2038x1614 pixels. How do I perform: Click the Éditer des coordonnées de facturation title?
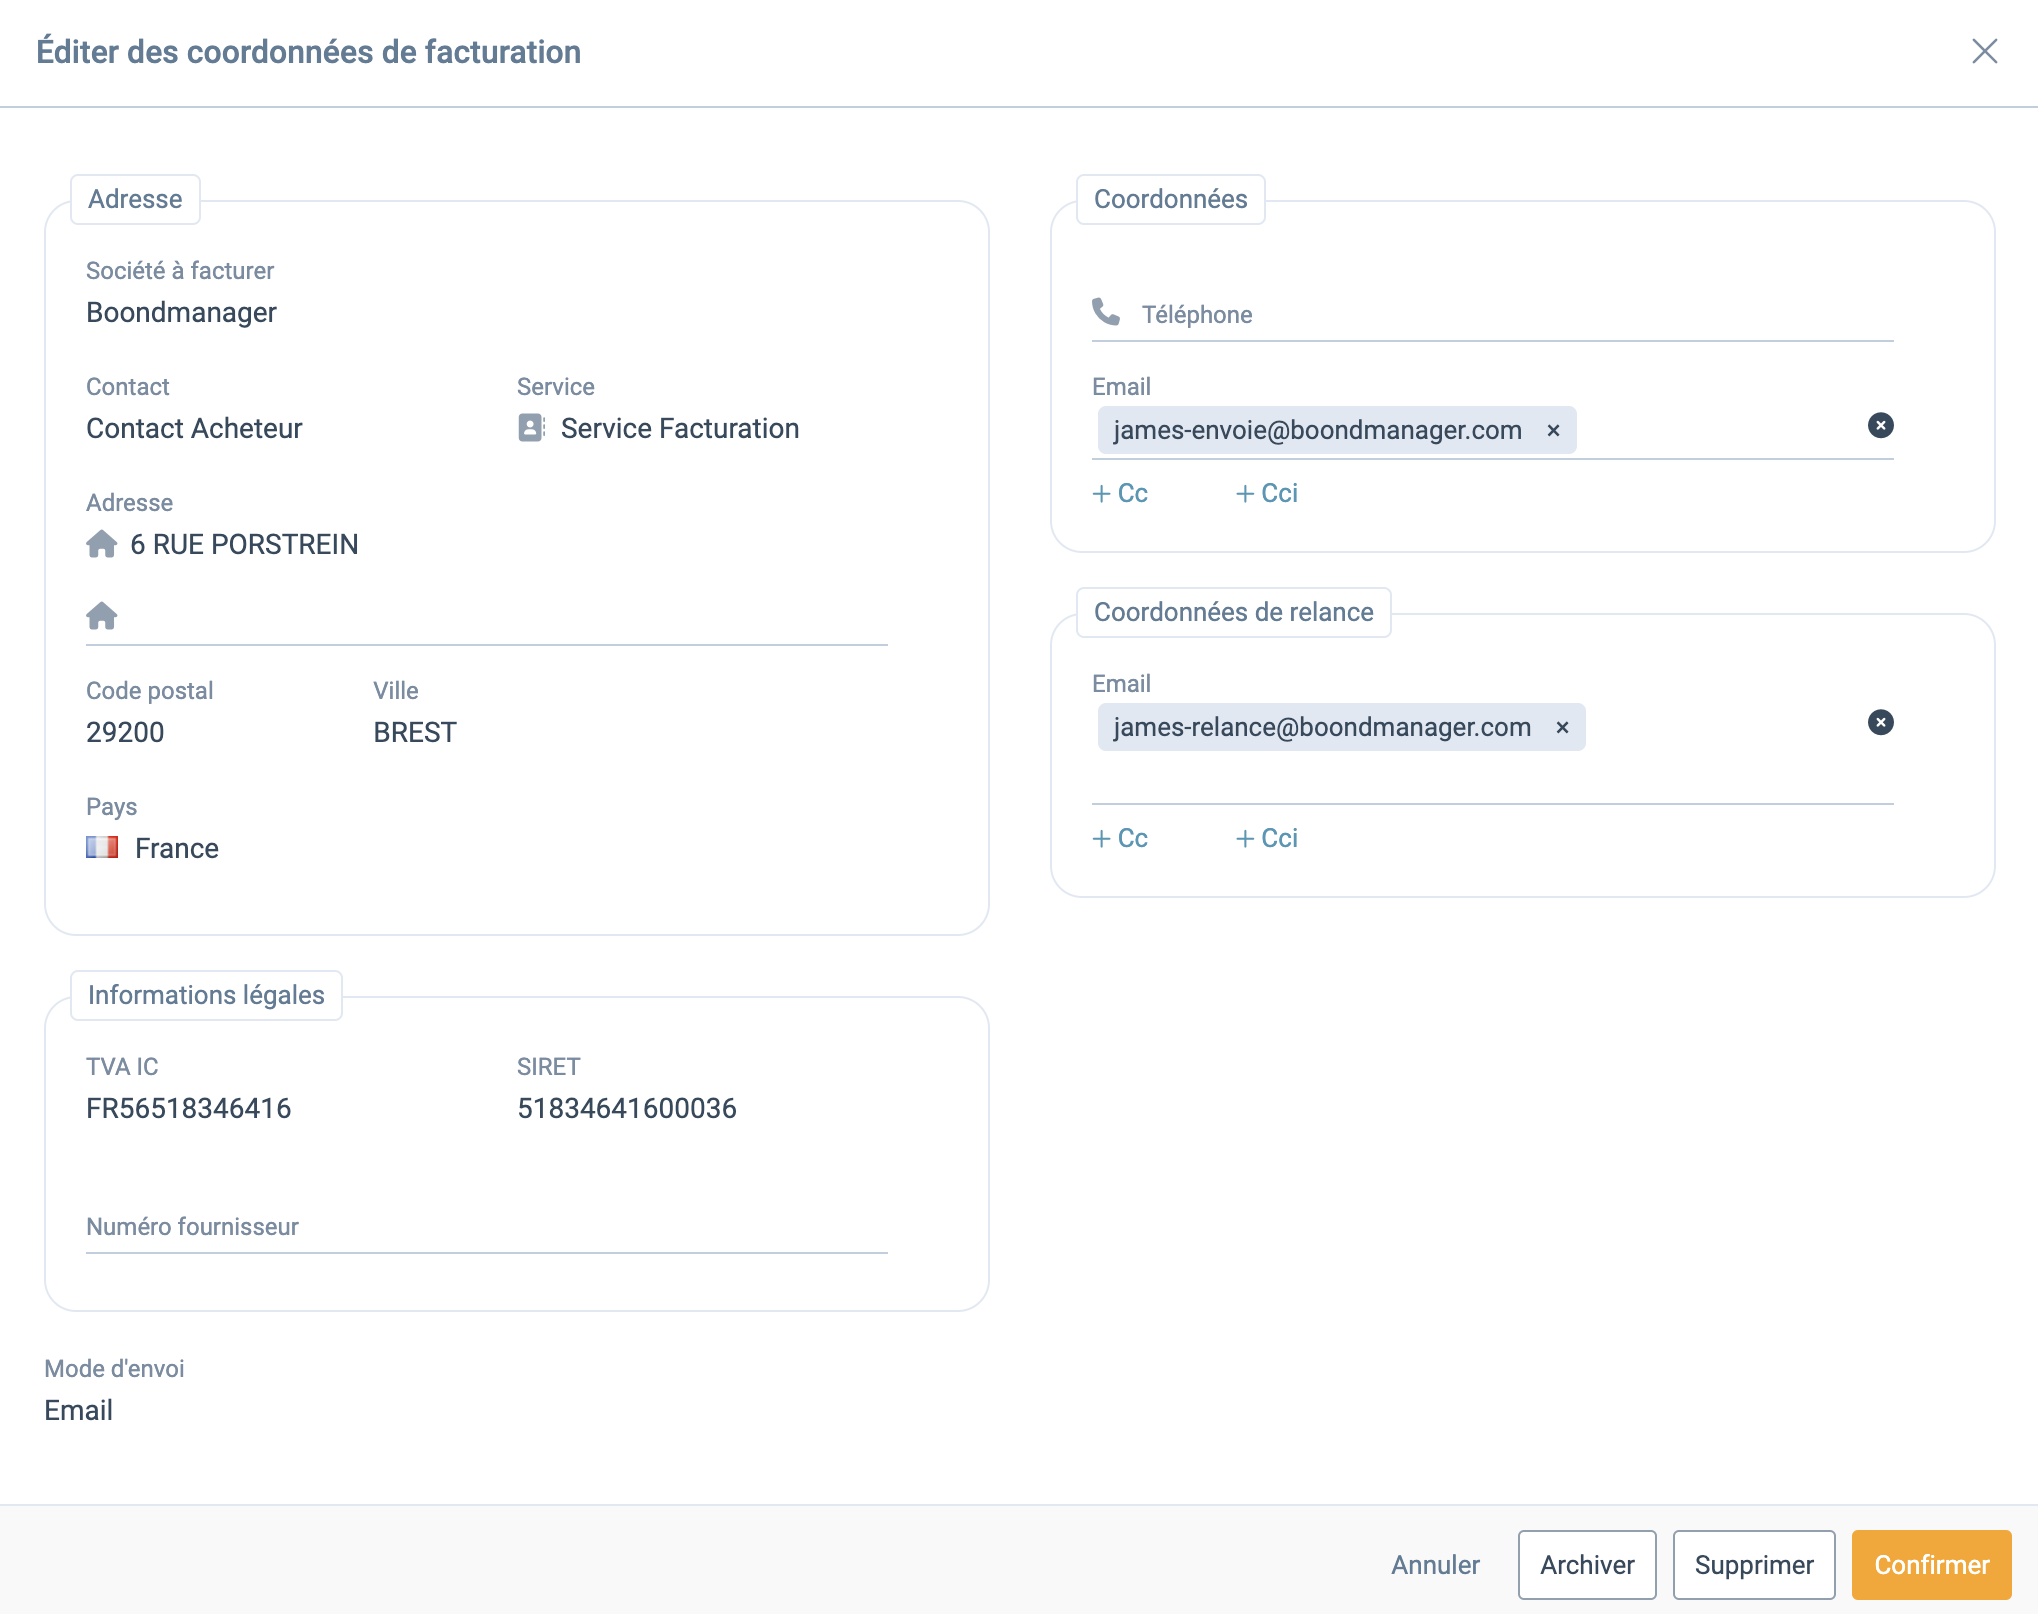309,52
